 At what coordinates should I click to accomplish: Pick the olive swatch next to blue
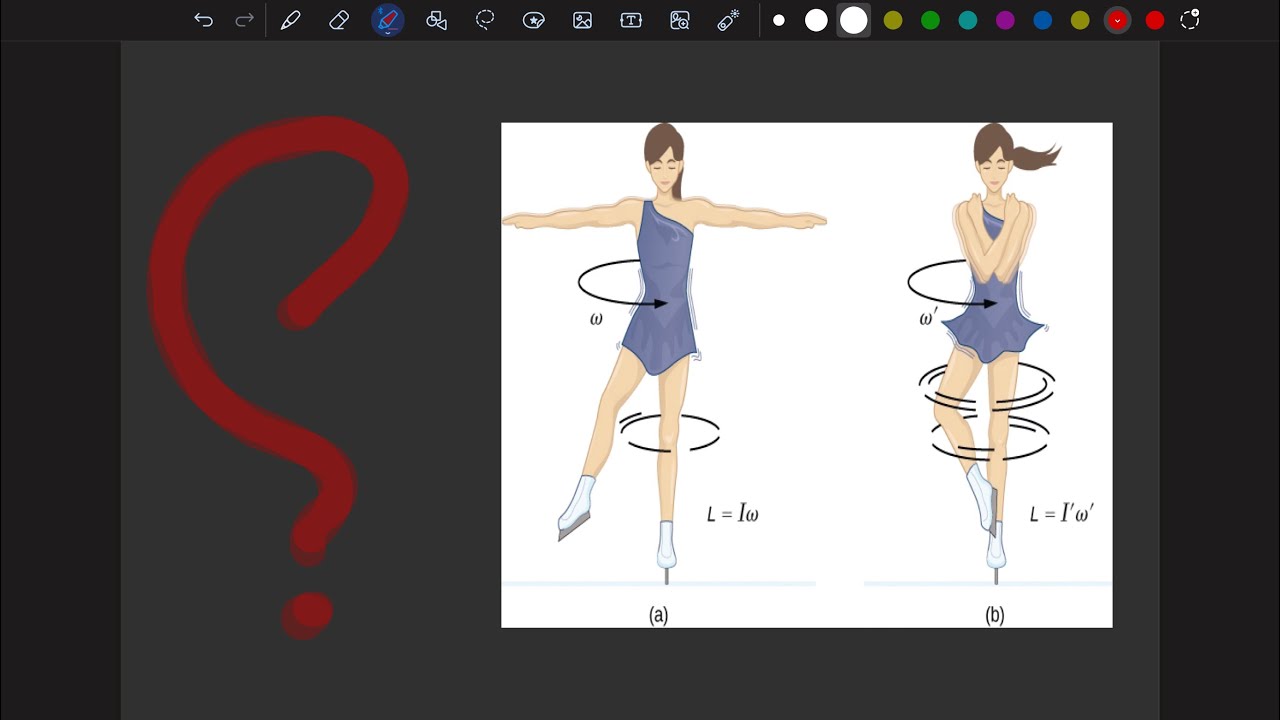(x=1080, y=20)
